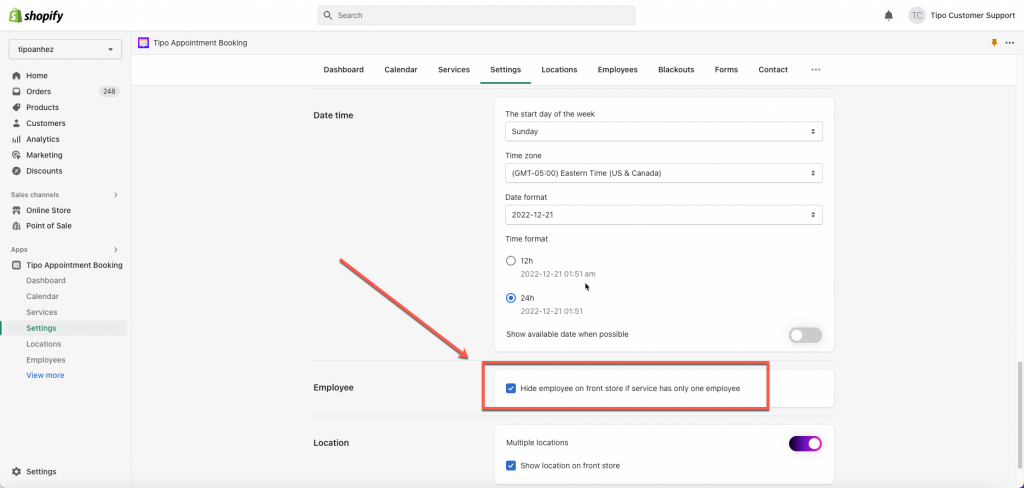Click the Orders inbox icon

(x=16, y=91)
